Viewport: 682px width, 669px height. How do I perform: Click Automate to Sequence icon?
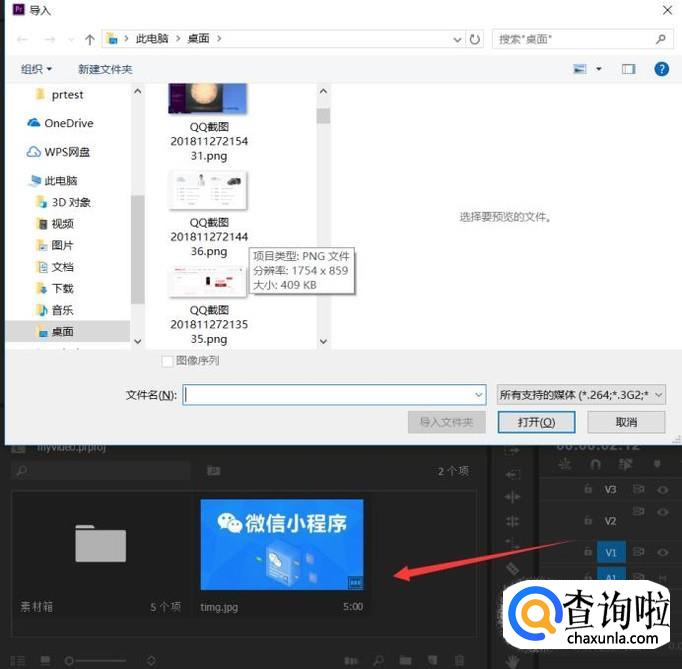coord(351,661)
